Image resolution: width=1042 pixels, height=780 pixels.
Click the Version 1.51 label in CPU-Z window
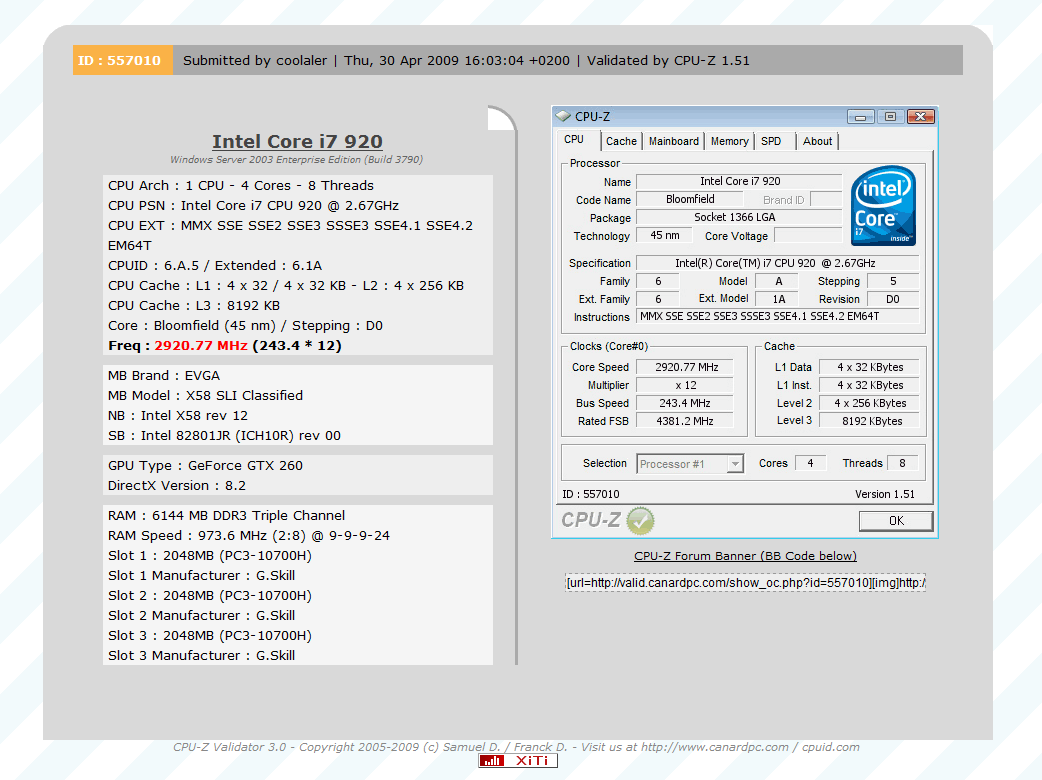885,494
